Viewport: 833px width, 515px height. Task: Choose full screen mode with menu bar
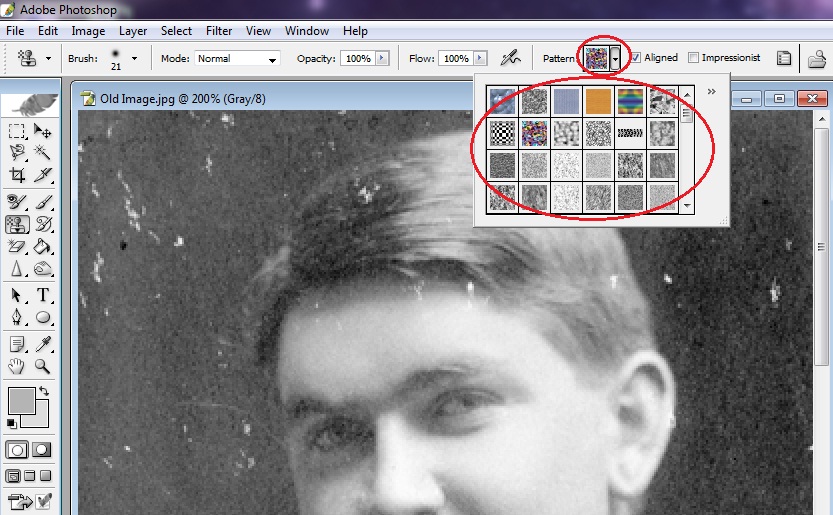30,476
